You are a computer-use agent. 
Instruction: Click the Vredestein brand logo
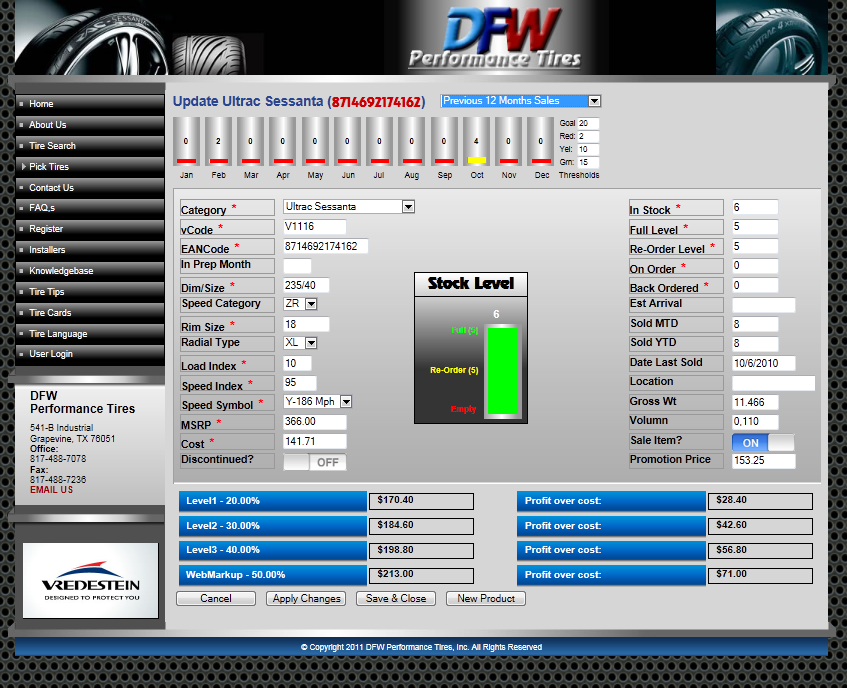[91, 580]
